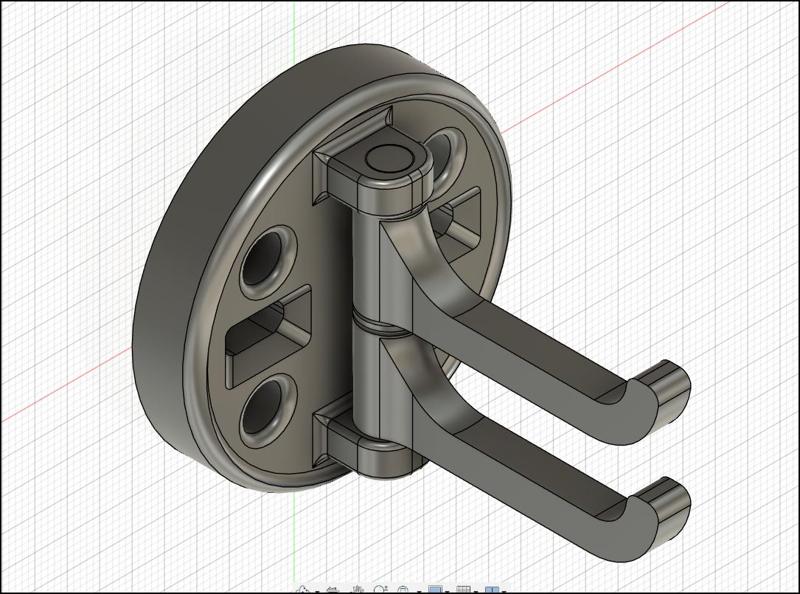This screenshot has width=800, height=594.
Task: Open the Display Settings monitor icon
Action: click(435, 590)
